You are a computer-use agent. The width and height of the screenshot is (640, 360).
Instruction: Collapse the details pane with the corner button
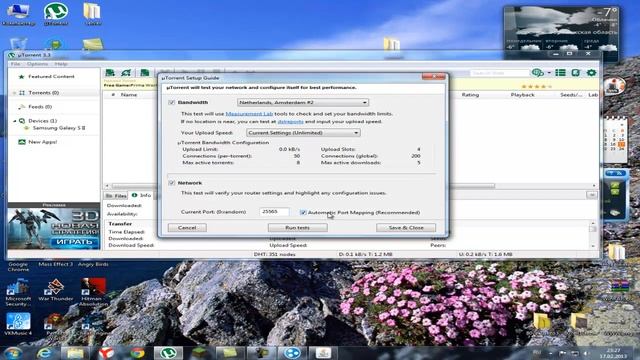click(x=591, y=196)
